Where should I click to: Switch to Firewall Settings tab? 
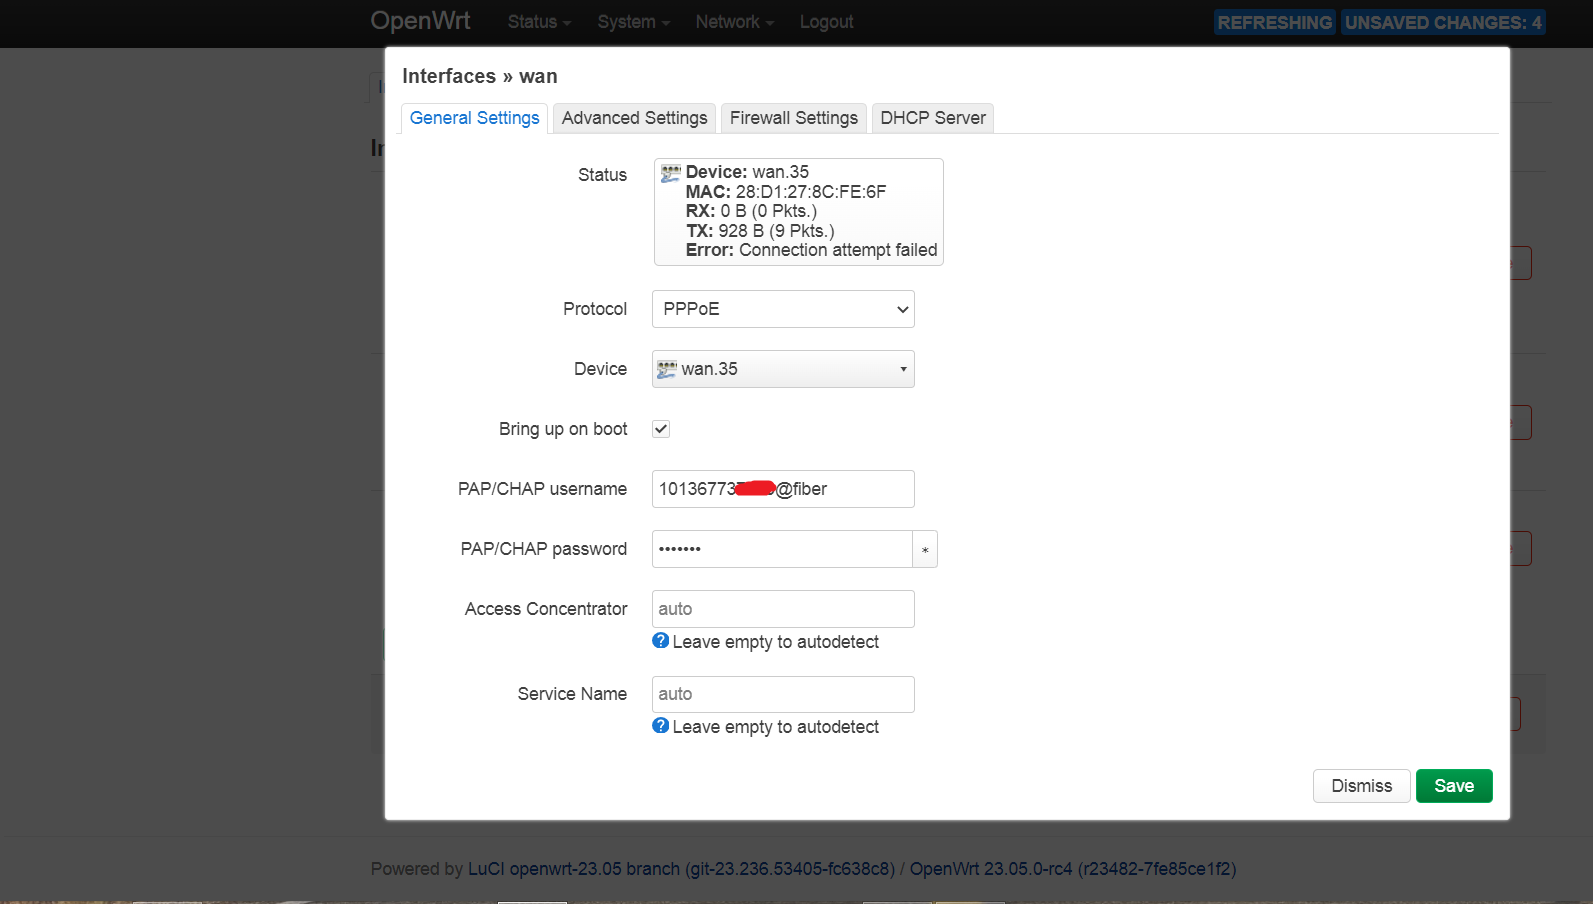point(794,119)
